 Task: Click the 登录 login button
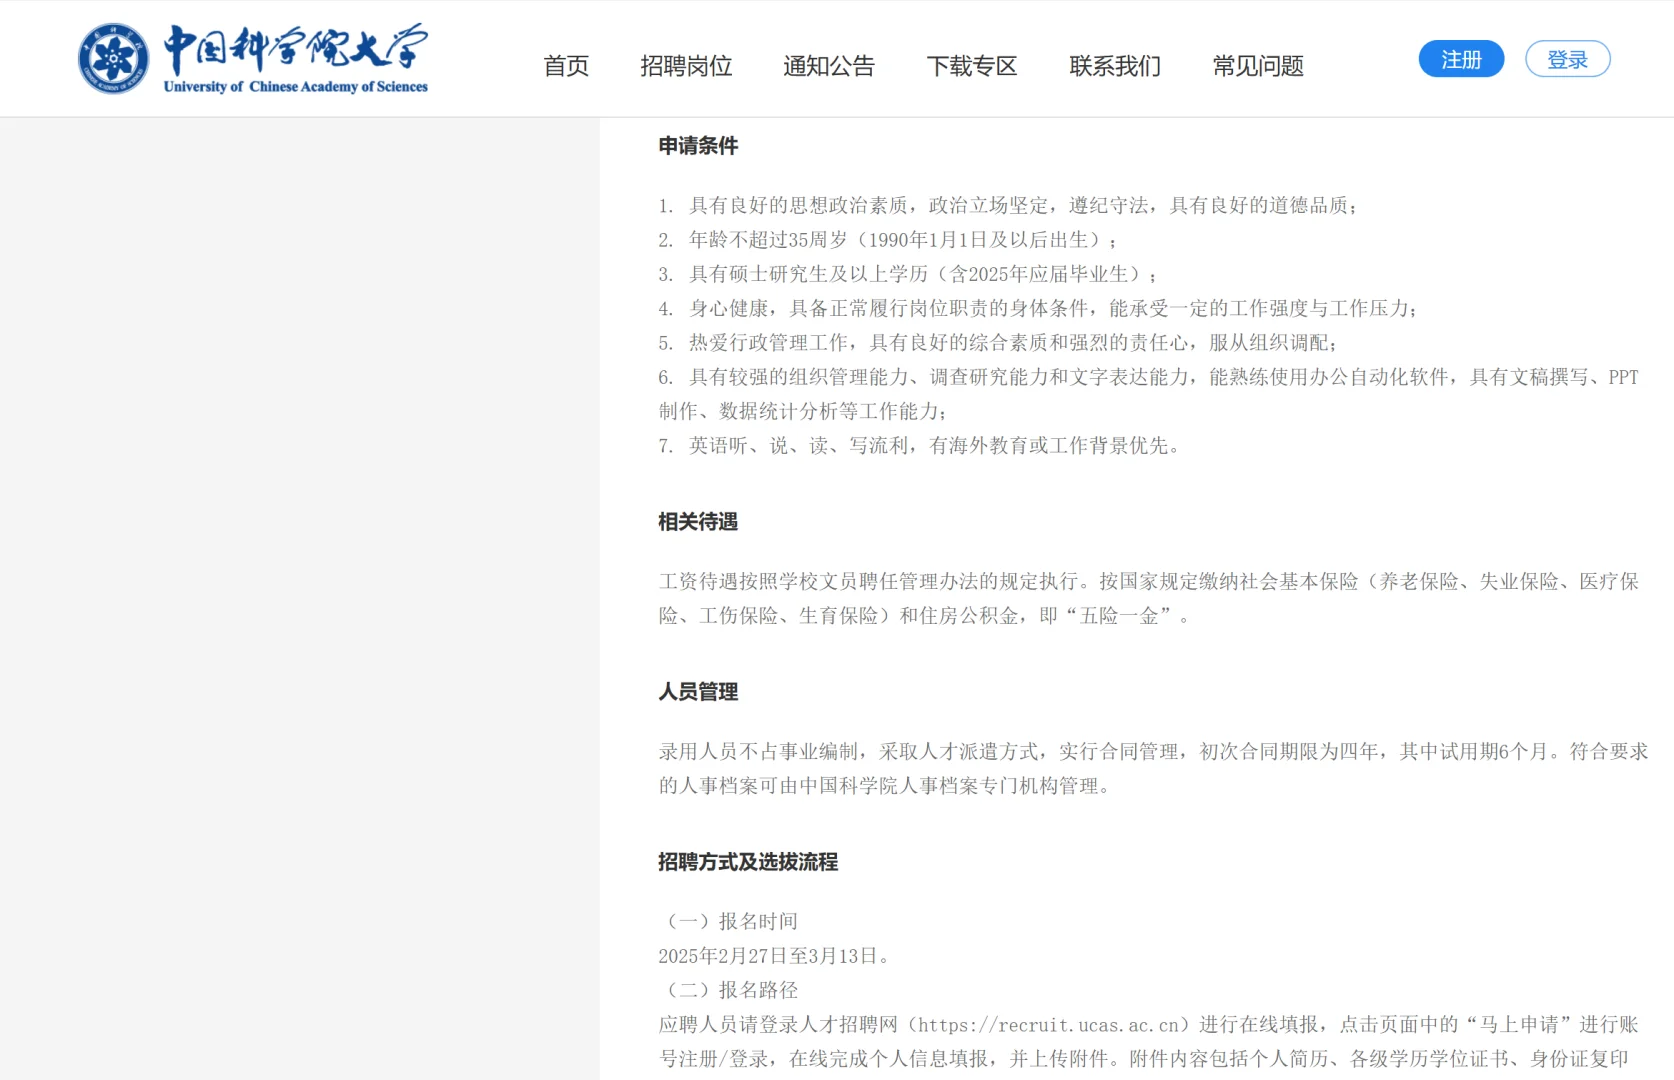1566,58
